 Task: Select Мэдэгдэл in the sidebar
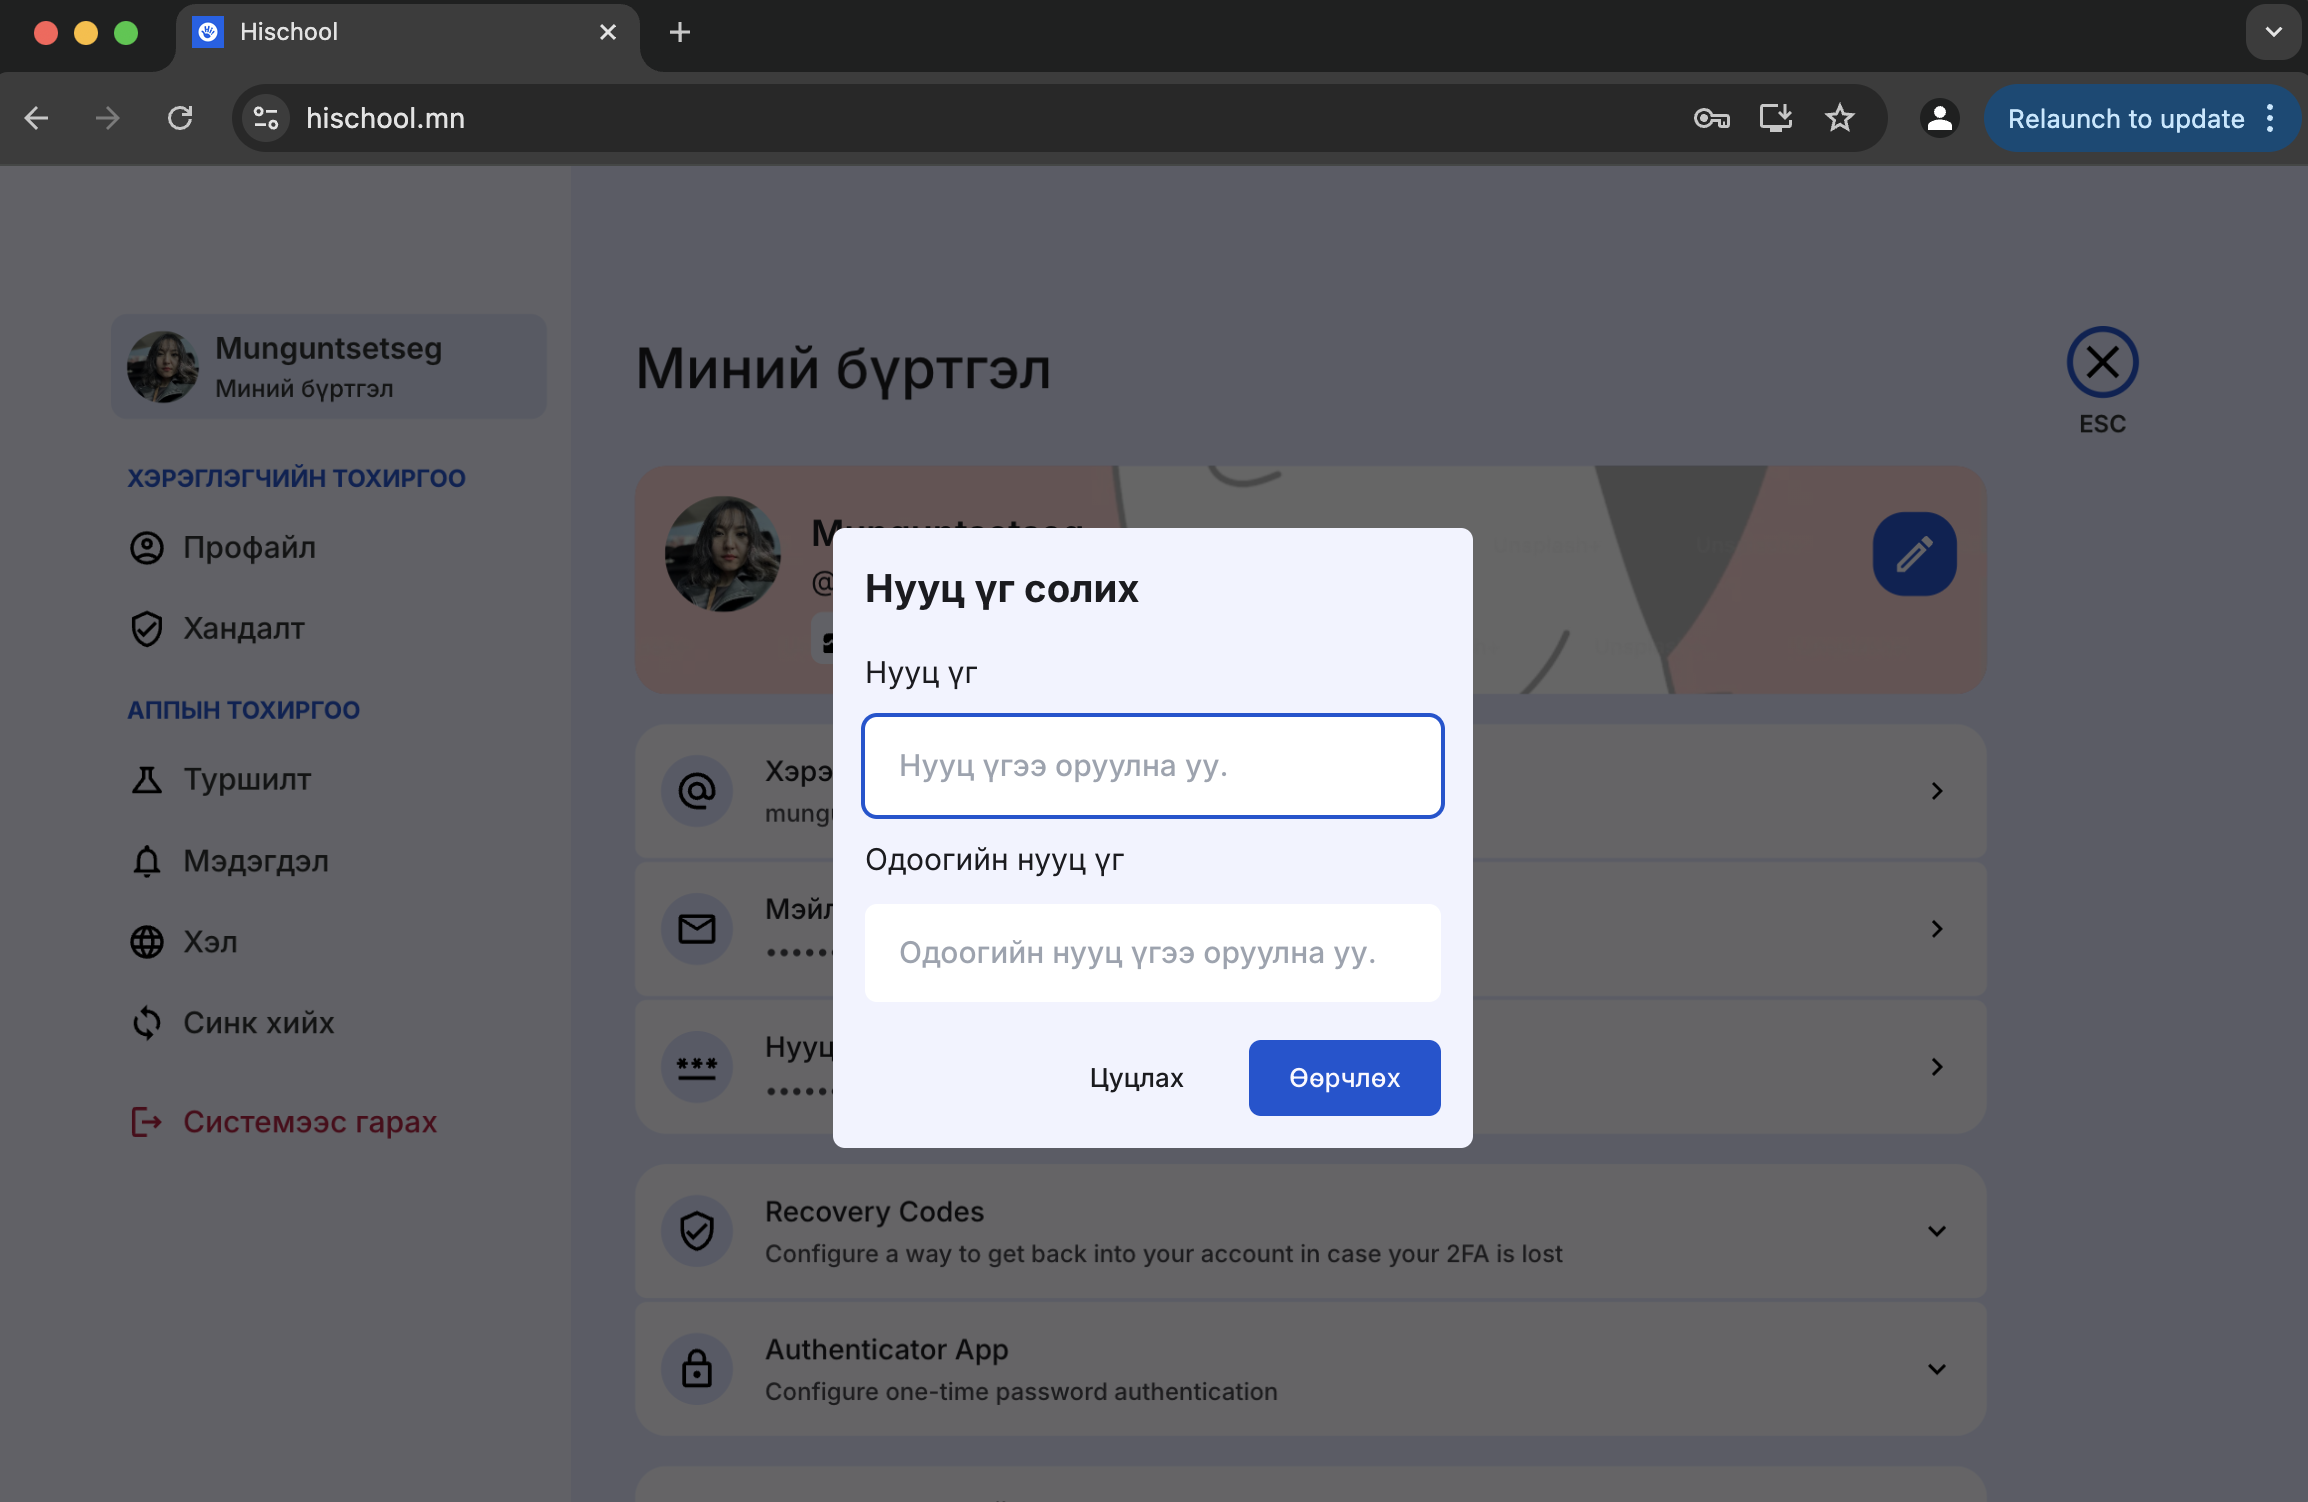(x=255, y=861)
